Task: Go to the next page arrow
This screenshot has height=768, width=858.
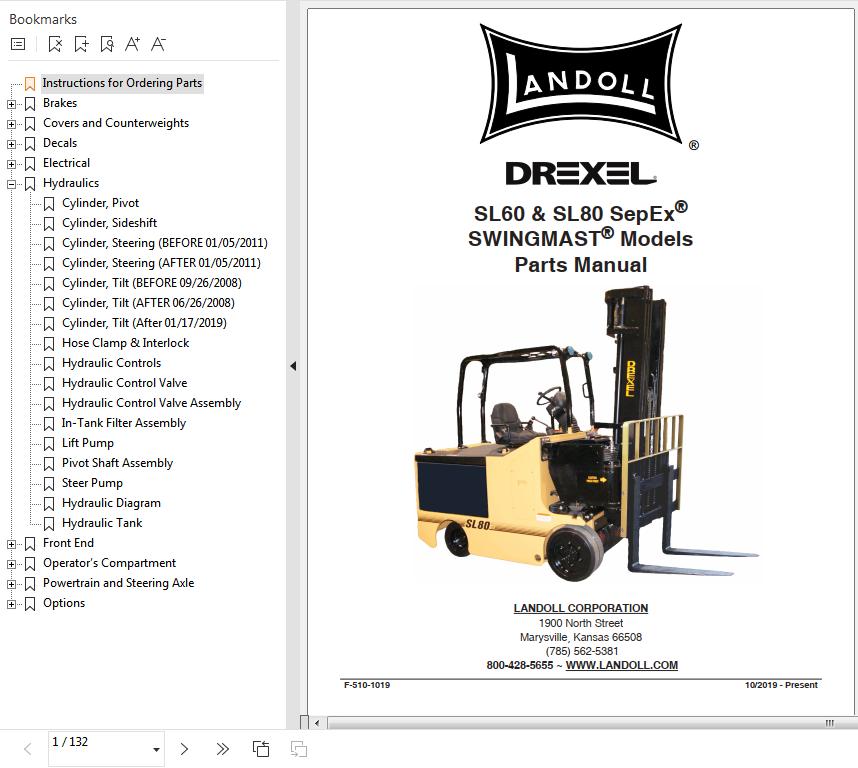Action: click(184, 749)
